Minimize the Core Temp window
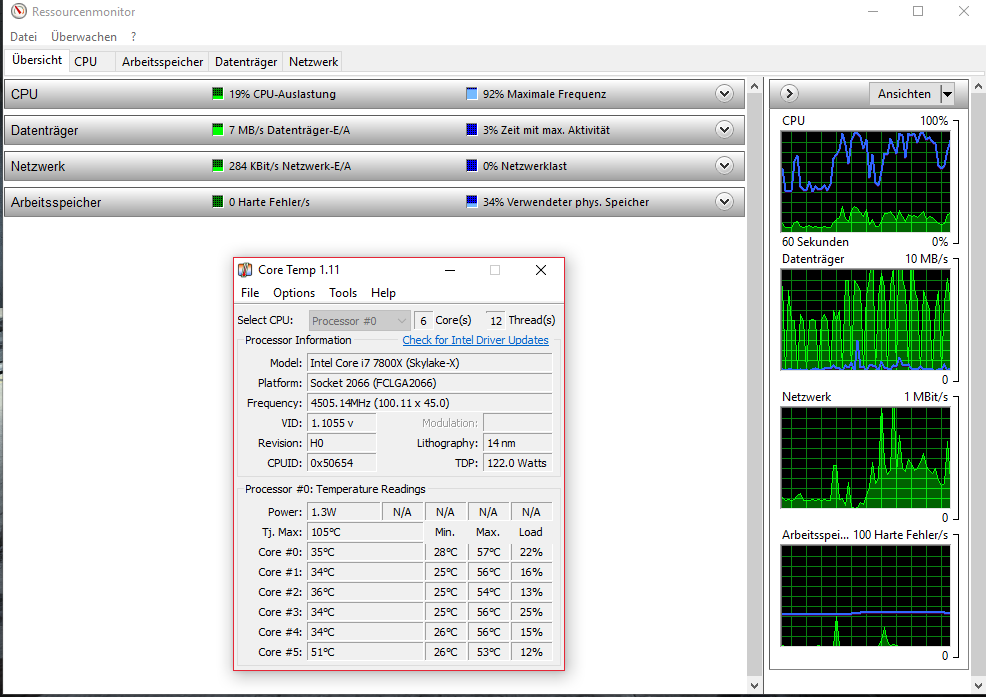The height and width of the screenshot is (697, 986). tap(450, 270)
